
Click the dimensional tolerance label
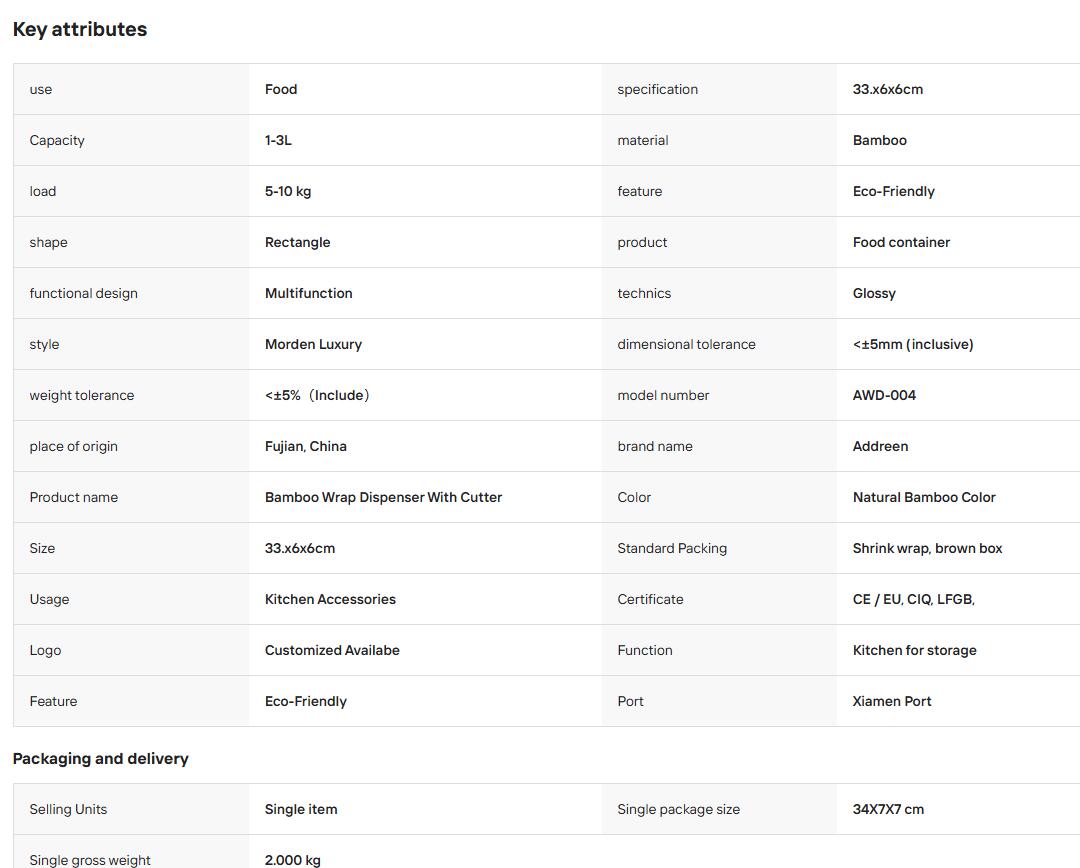687,344
